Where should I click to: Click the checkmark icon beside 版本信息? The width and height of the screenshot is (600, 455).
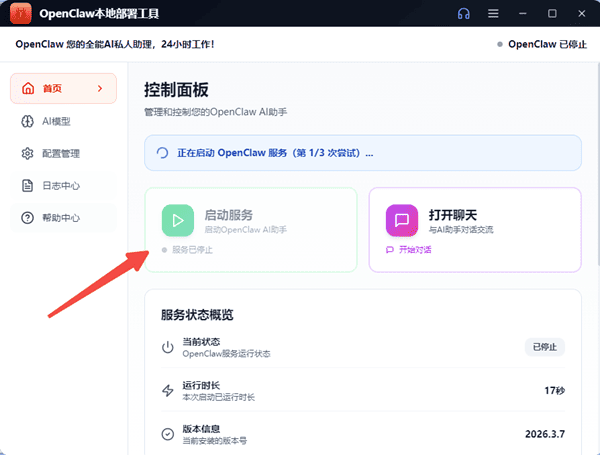(167, 434)
